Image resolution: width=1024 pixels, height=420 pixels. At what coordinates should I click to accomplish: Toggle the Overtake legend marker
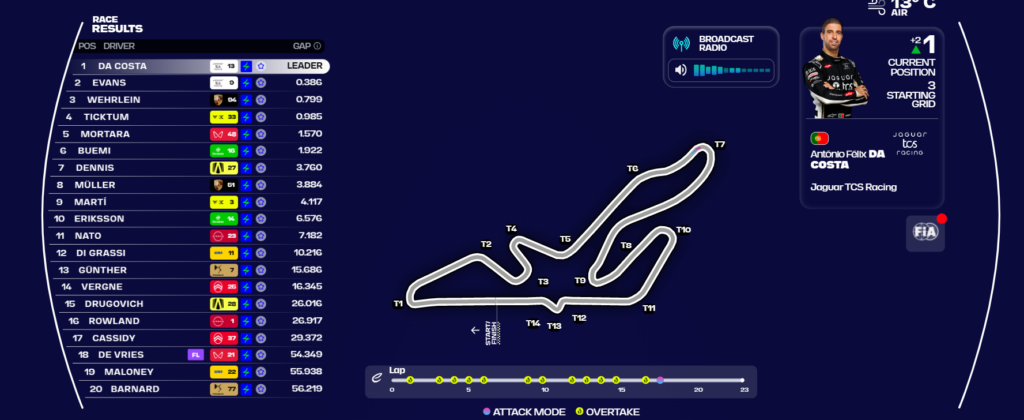[x=580, y=411]
